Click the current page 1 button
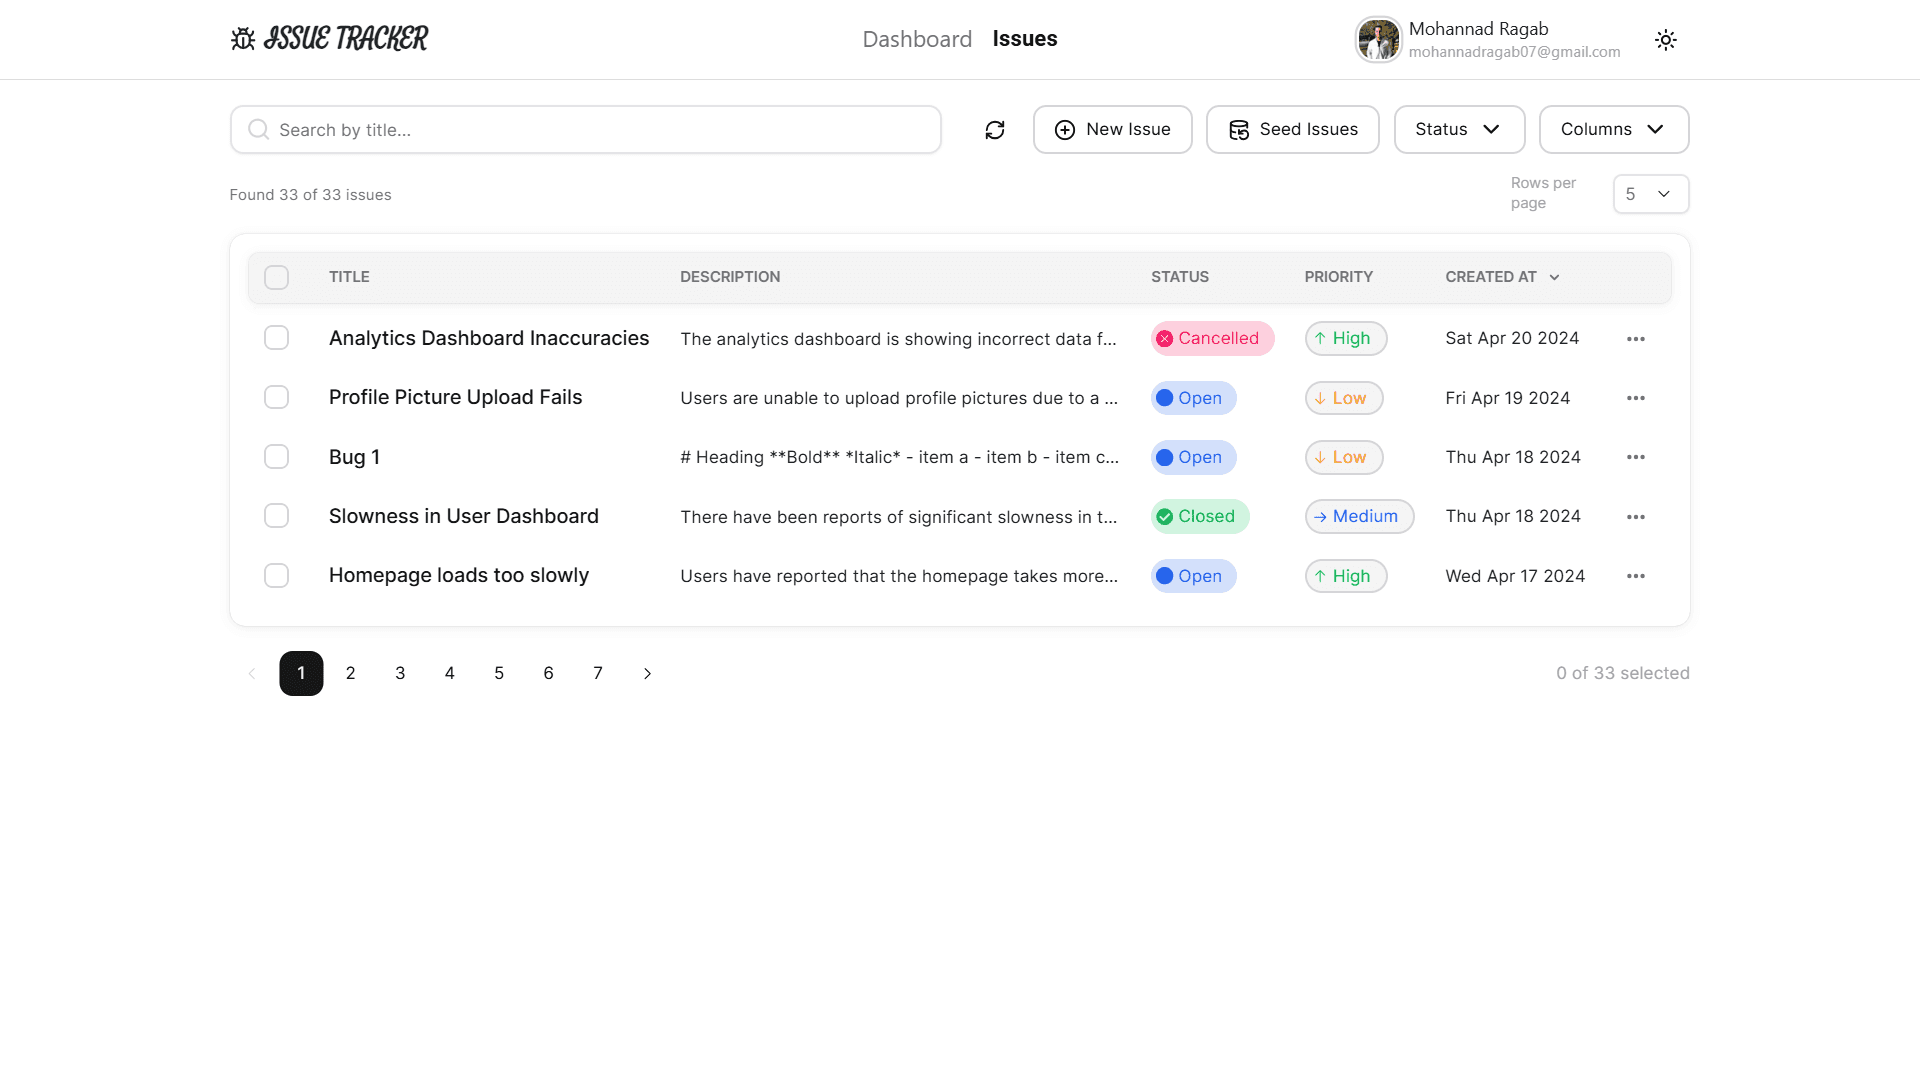The height and width of the screenshot is (1080, 1920). tap(301, 674)
